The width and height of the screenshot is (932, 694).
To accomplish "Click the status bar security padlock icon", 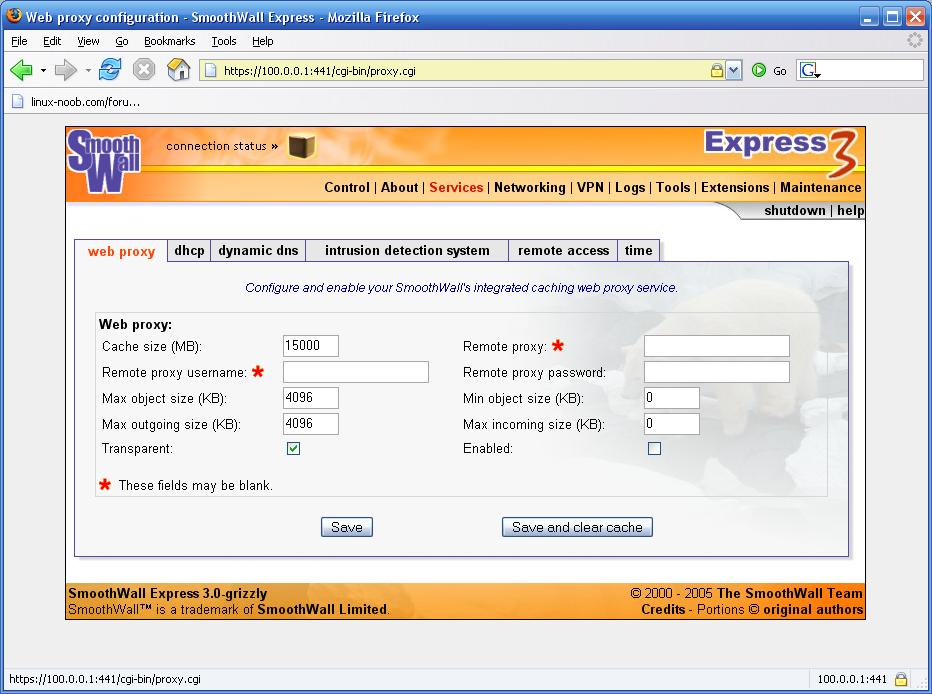I will click(901, 679).
